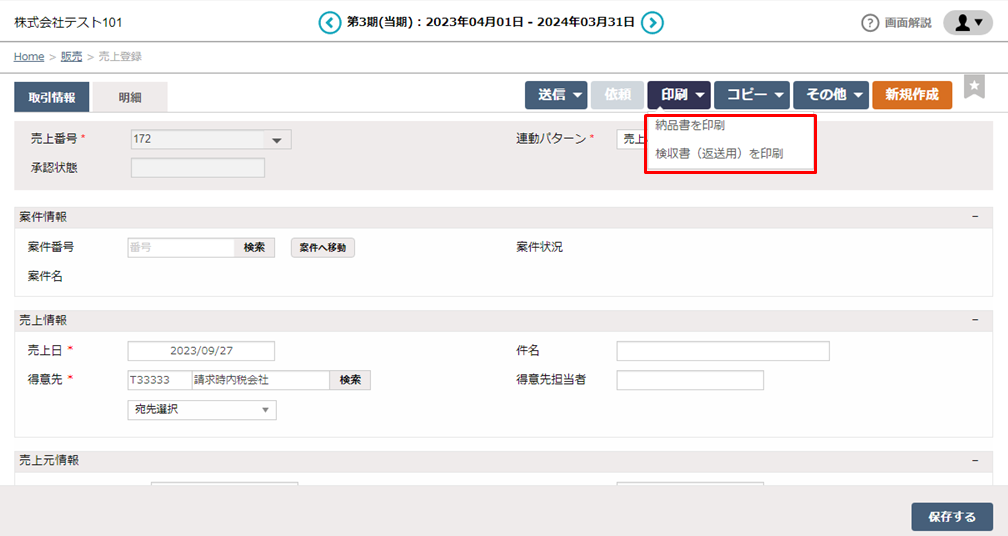The image size is (1008, 536).
Task: Open the 画面解説 help icon
Action: [870, 23]
